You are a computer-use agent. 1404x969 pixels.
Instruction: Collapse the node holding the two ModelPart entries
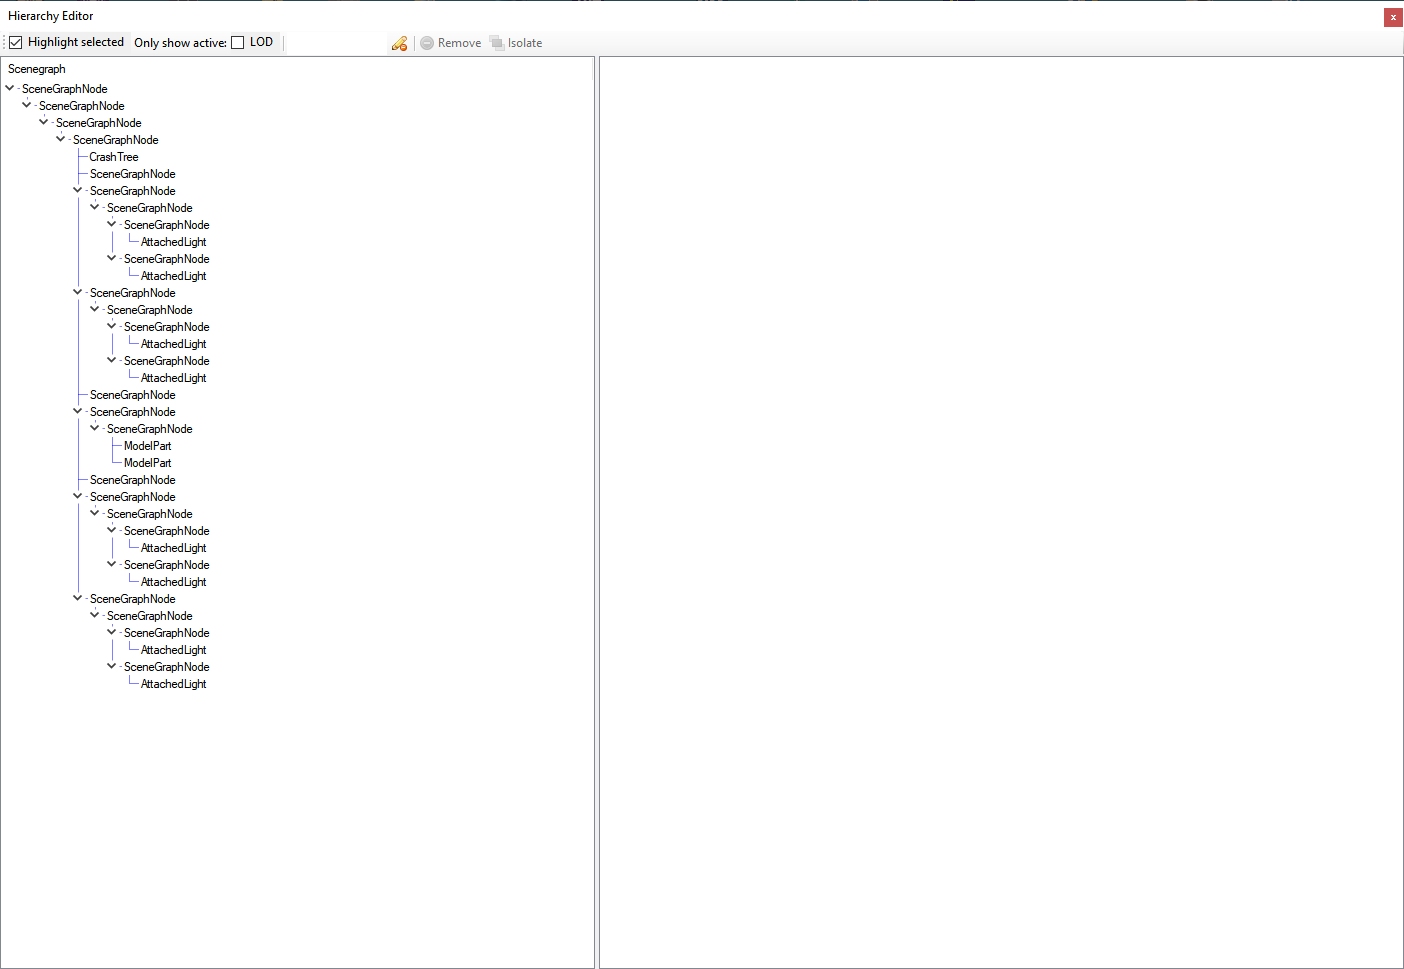[x=95, y=428]
